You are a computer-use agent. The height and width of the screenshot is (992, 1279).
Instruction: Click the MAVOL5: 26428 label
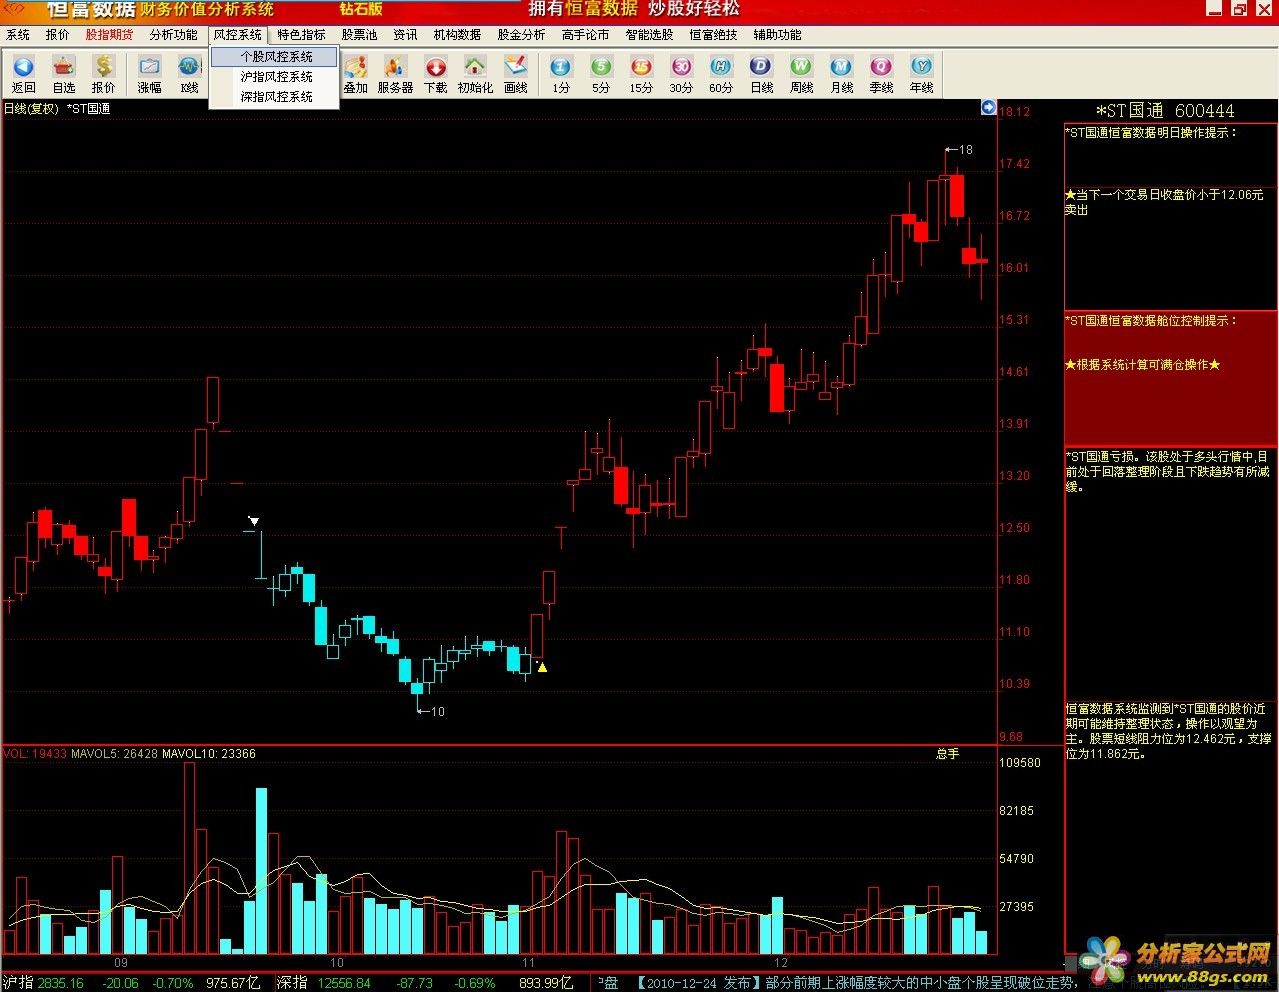pos(115,754)
